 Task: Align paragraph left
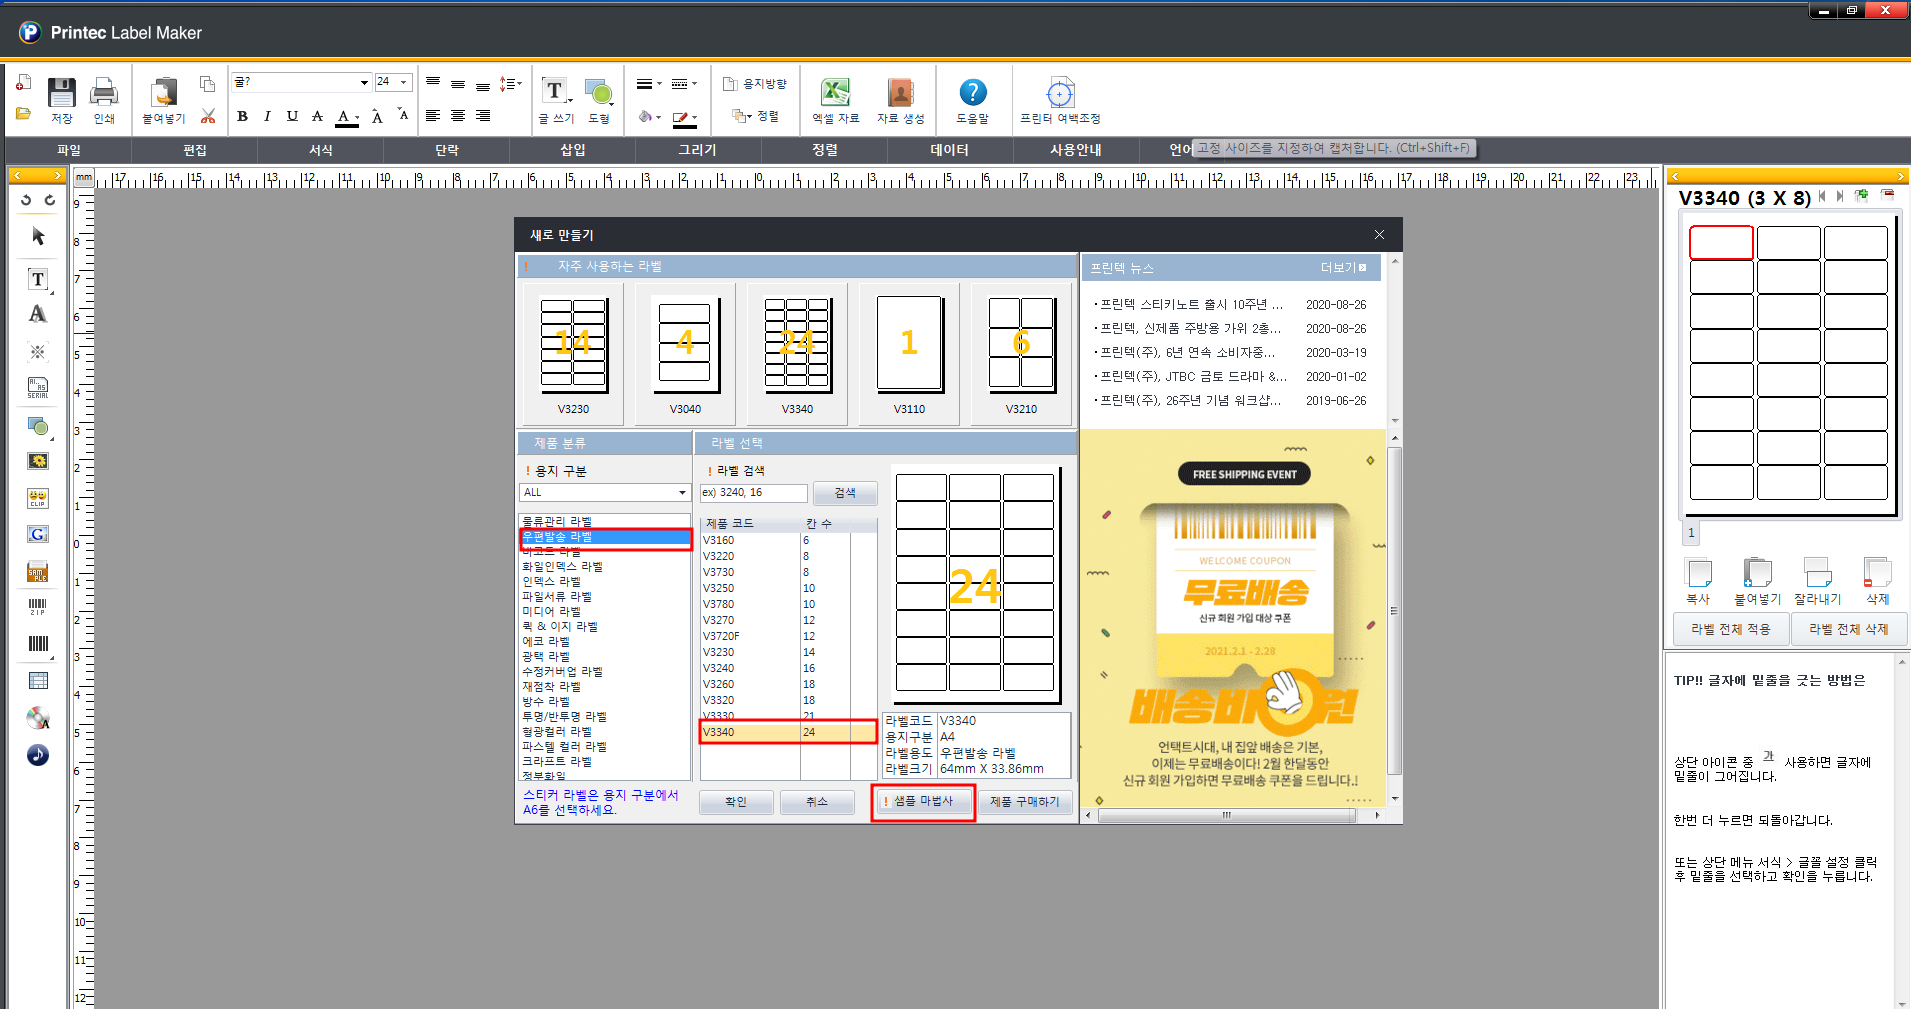click(433, 116)
